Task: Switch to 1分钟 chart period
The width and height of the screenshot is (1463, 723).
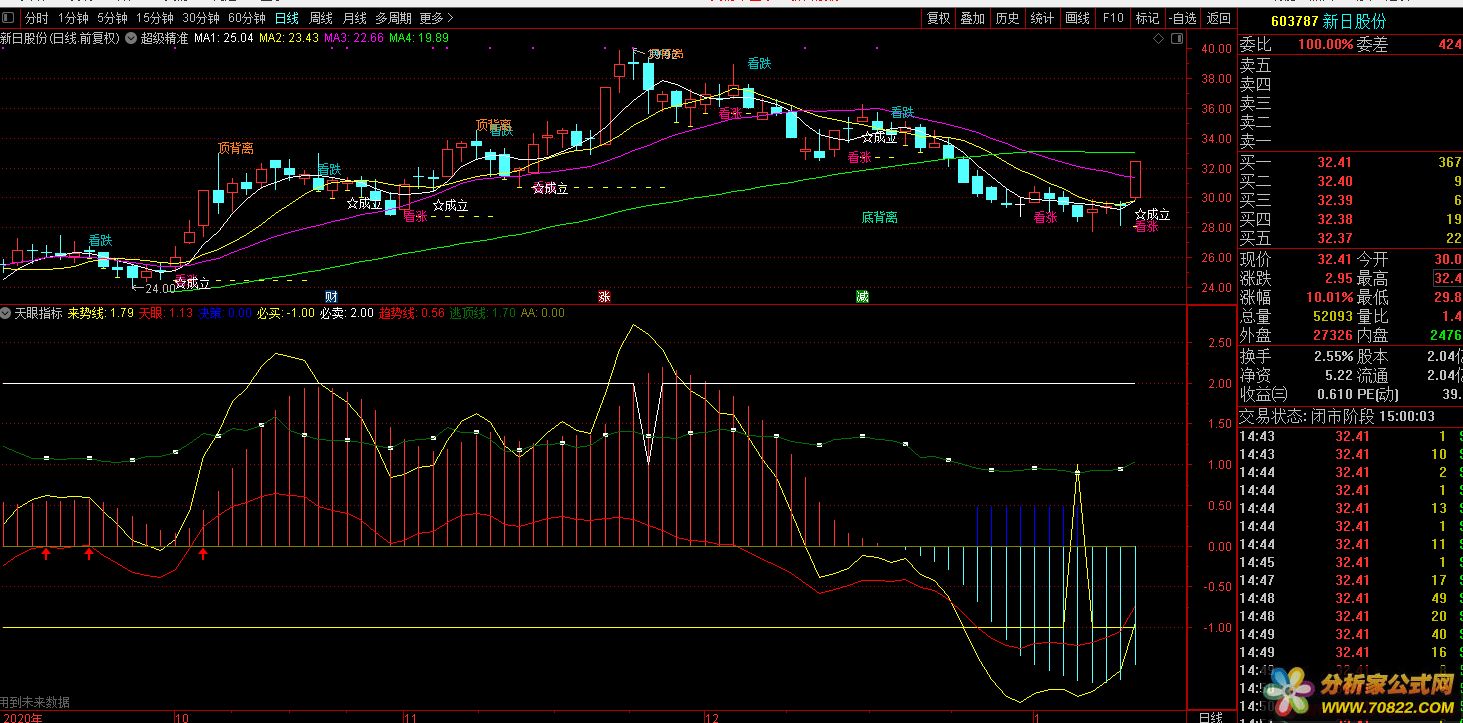Action: pos(73,17)
